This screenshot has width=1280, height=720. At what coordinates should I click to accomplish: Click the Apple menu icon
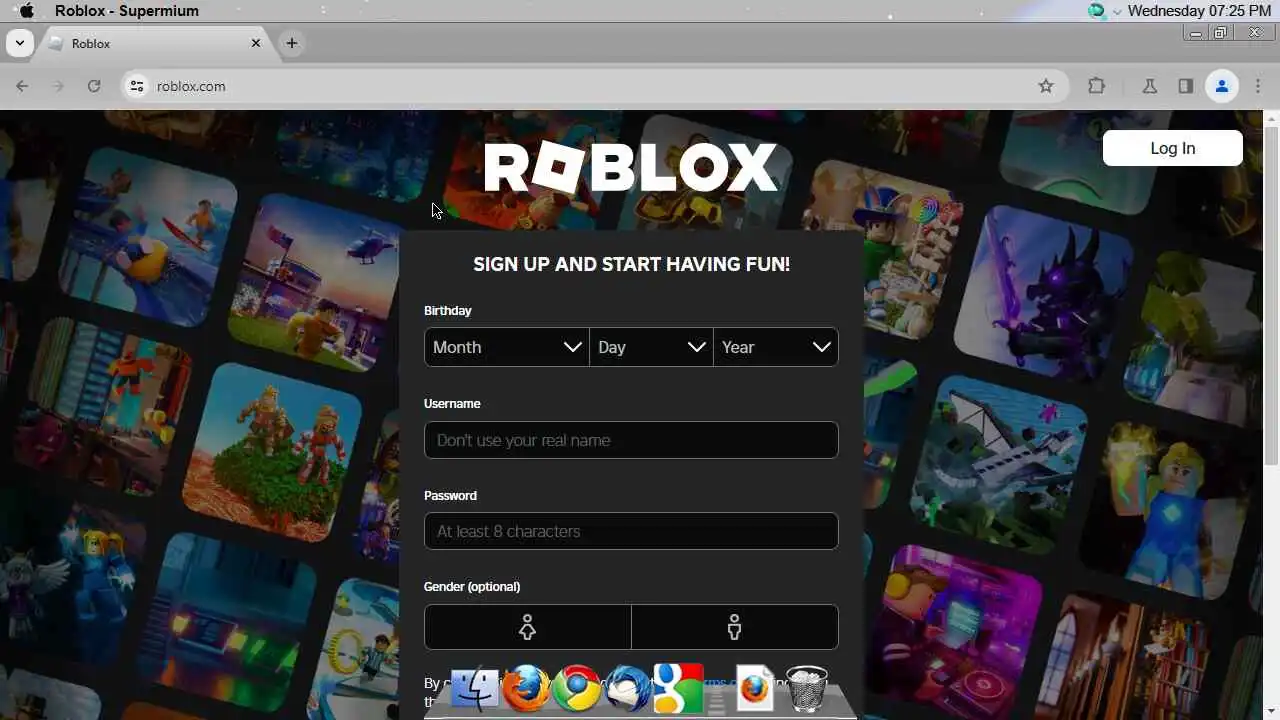[27, 11]
